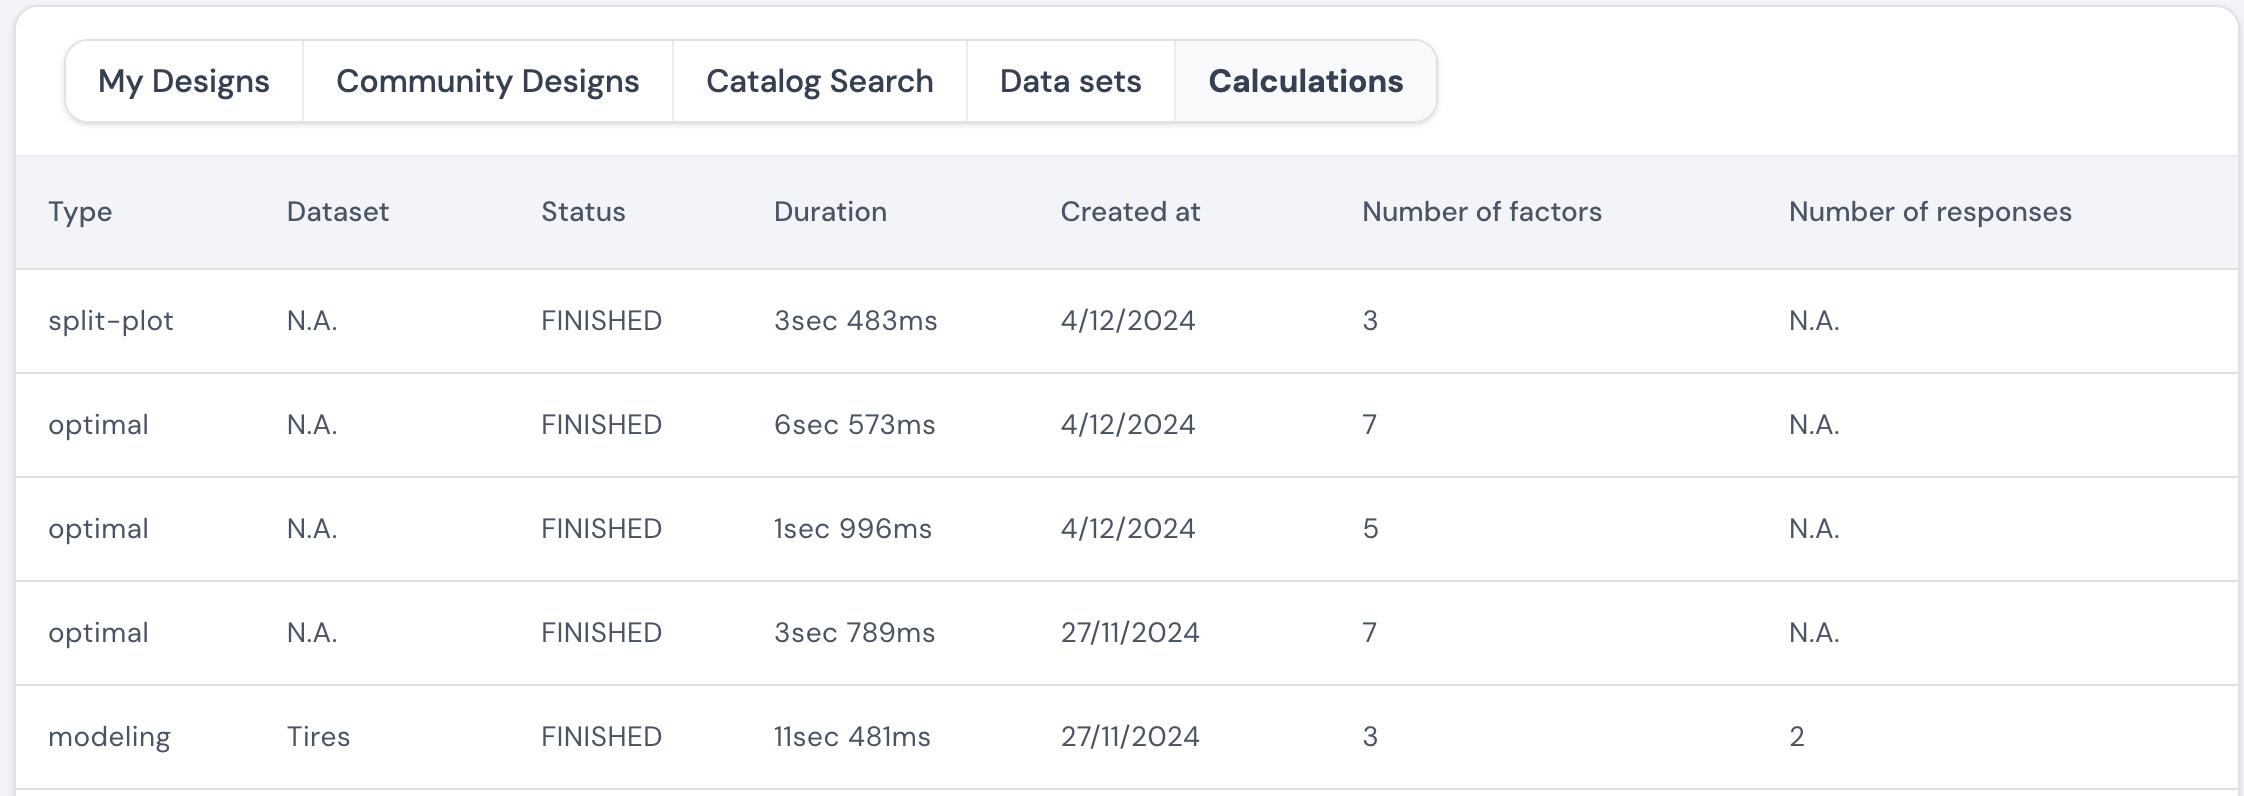Click the Dataset column header
The image size is (2244, 796).
(x=338, y=212)
